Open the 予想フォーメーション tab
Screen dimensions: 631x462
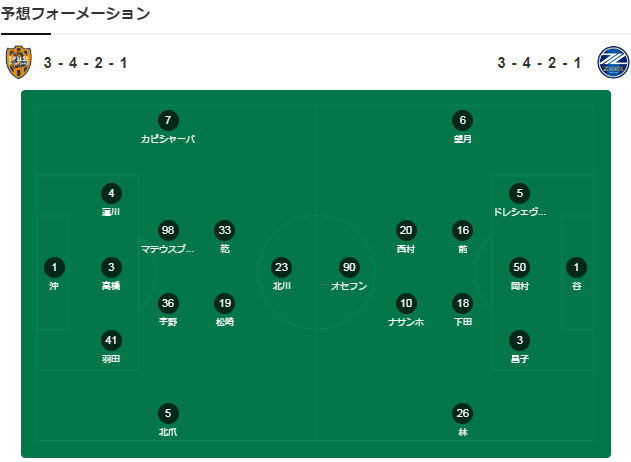coord(75,14)
